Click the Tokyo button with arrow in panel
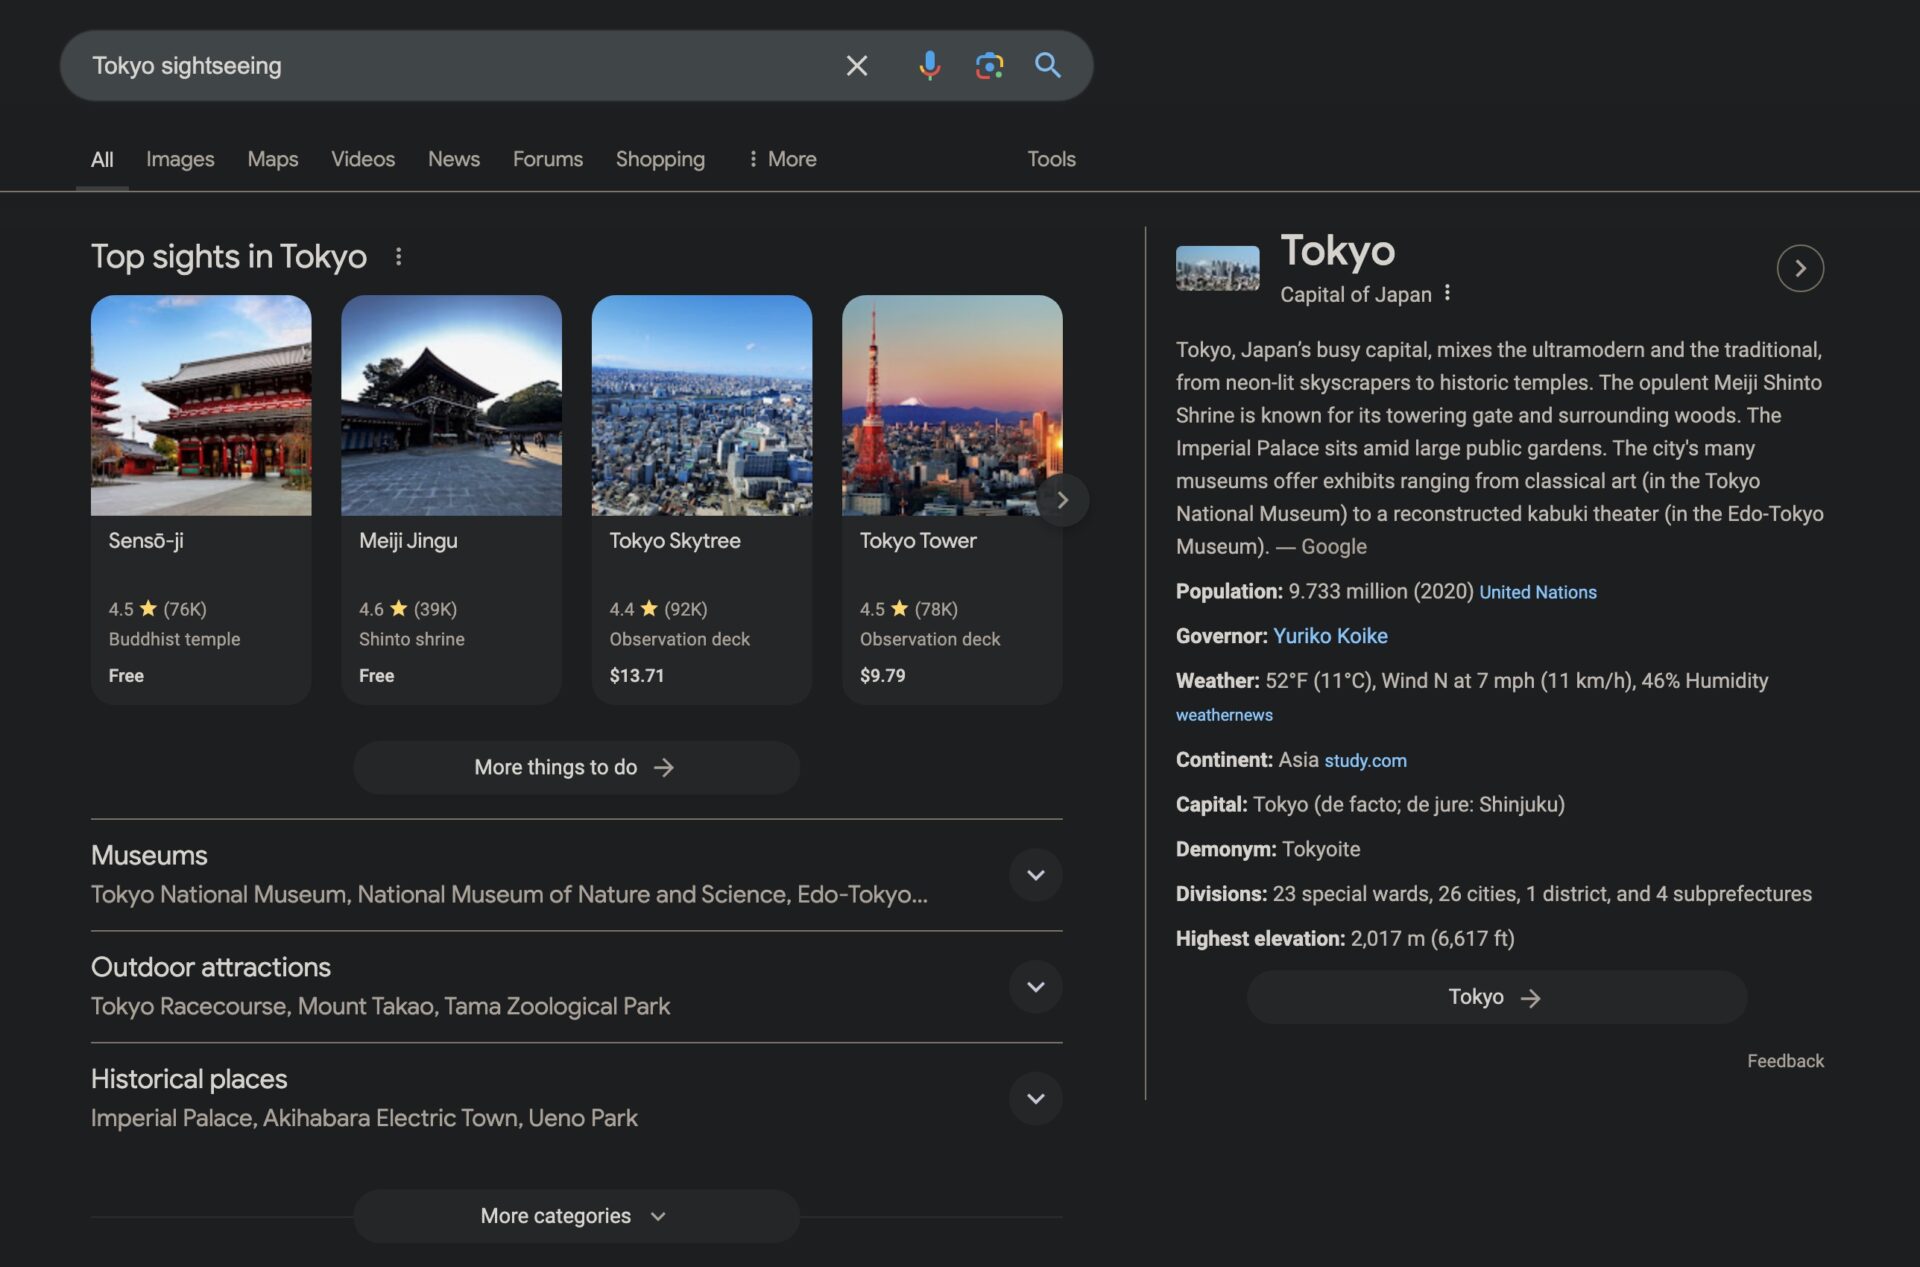Screen dimensions: 1920x1267 1496,997
